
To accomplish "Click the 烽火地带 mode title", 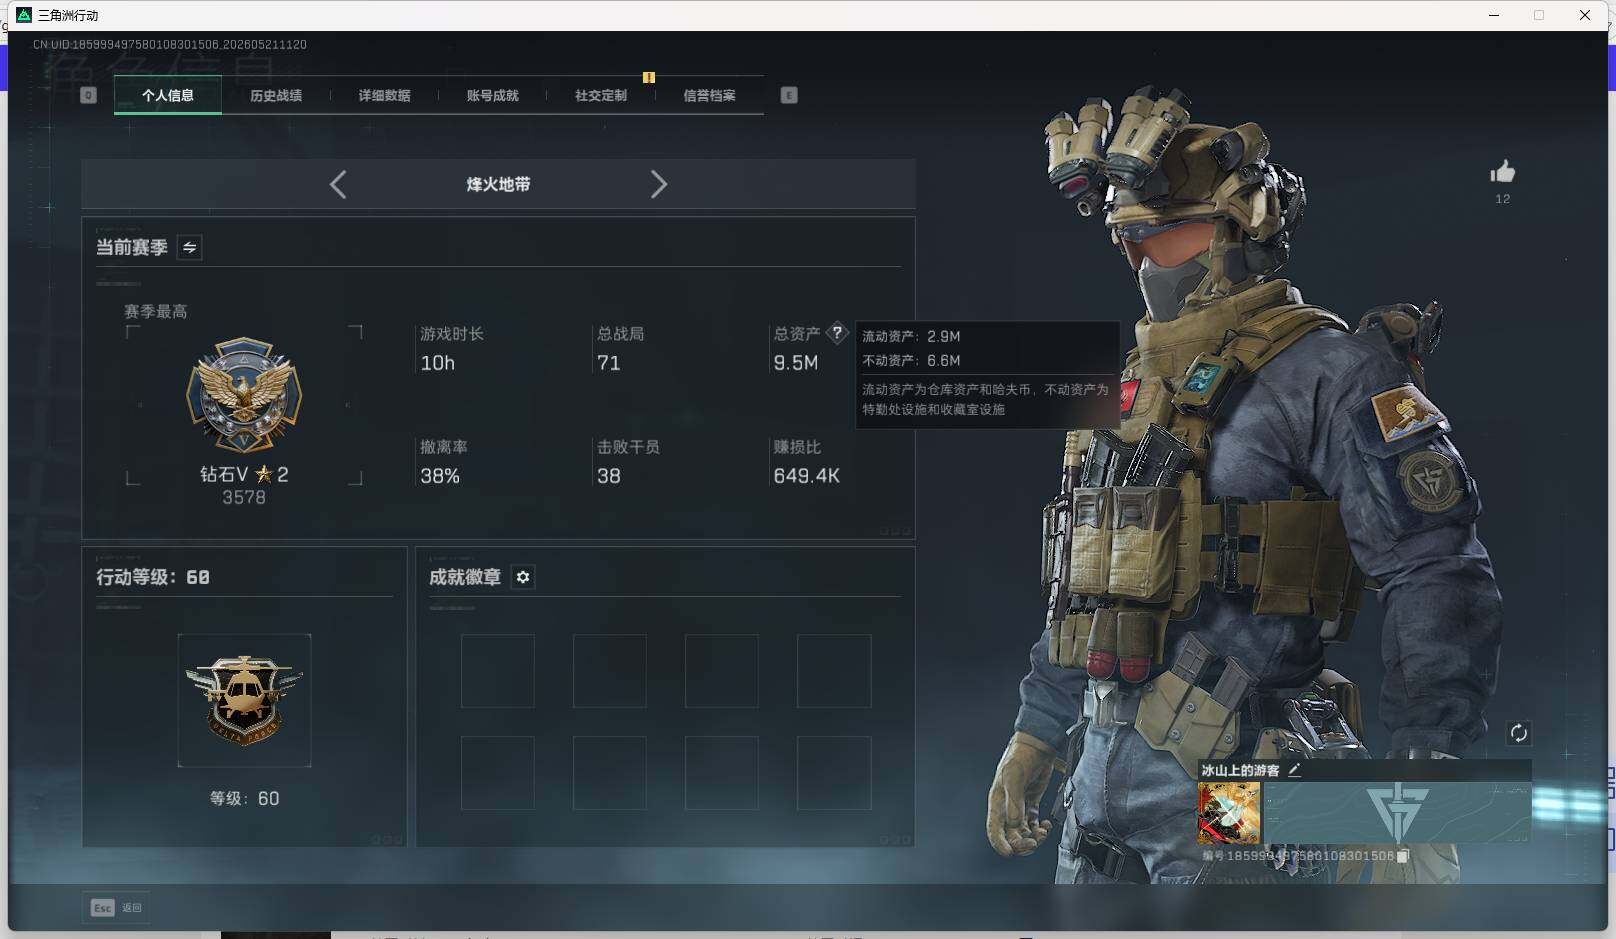I will pos(498,184).
